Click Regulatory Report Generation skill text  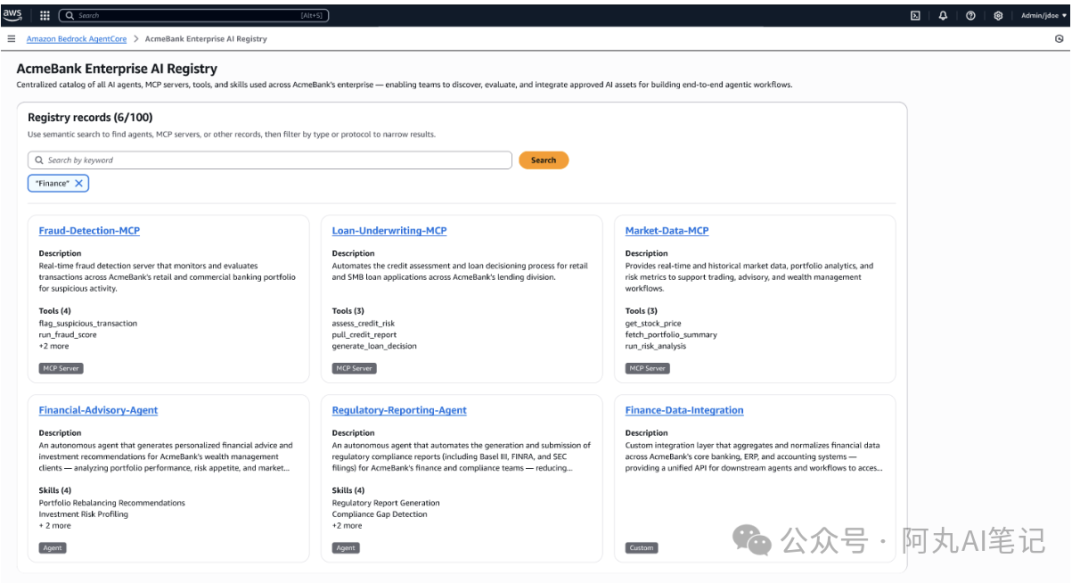pyautogui.click(x=386, y=503)
